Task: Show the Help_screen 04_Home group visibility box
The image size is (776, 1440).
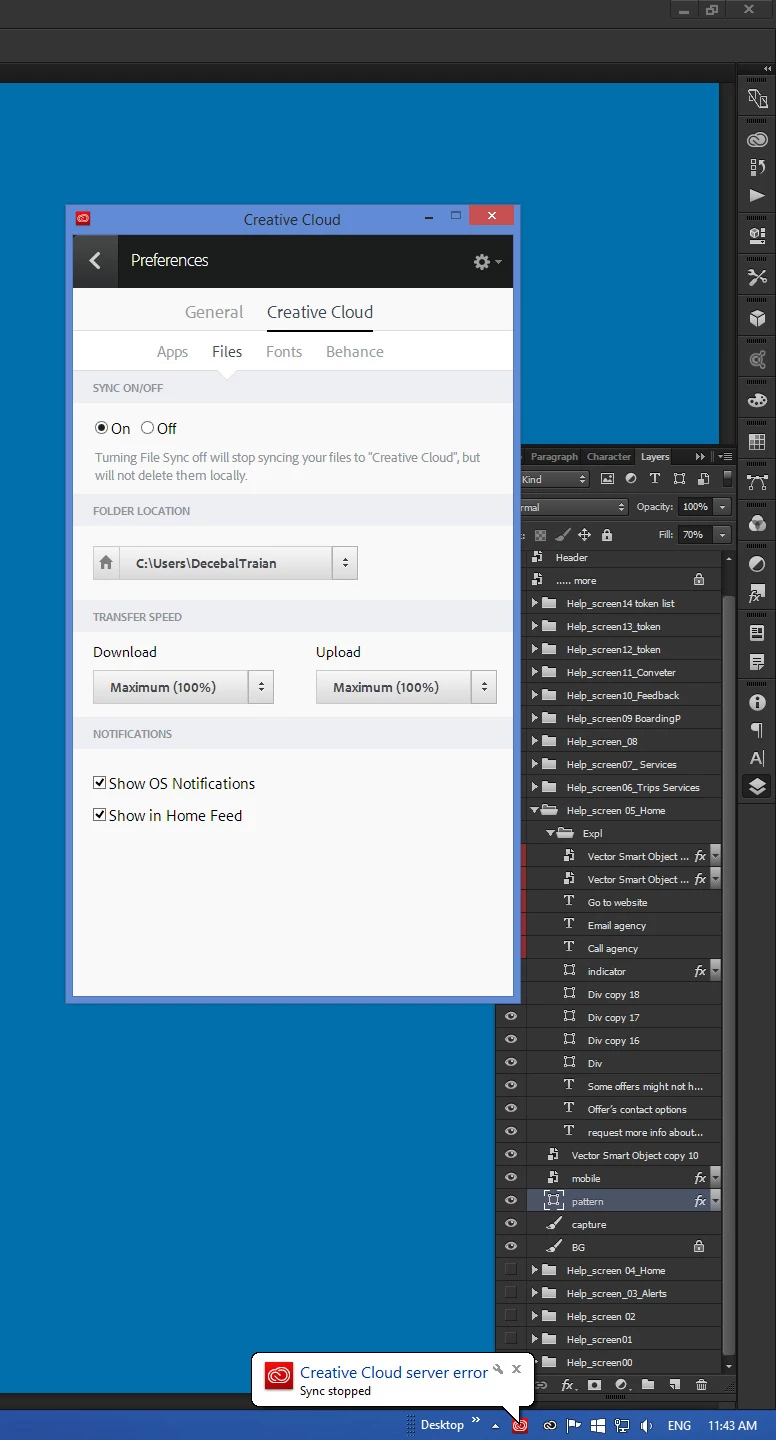Action: pos(511,1270)
